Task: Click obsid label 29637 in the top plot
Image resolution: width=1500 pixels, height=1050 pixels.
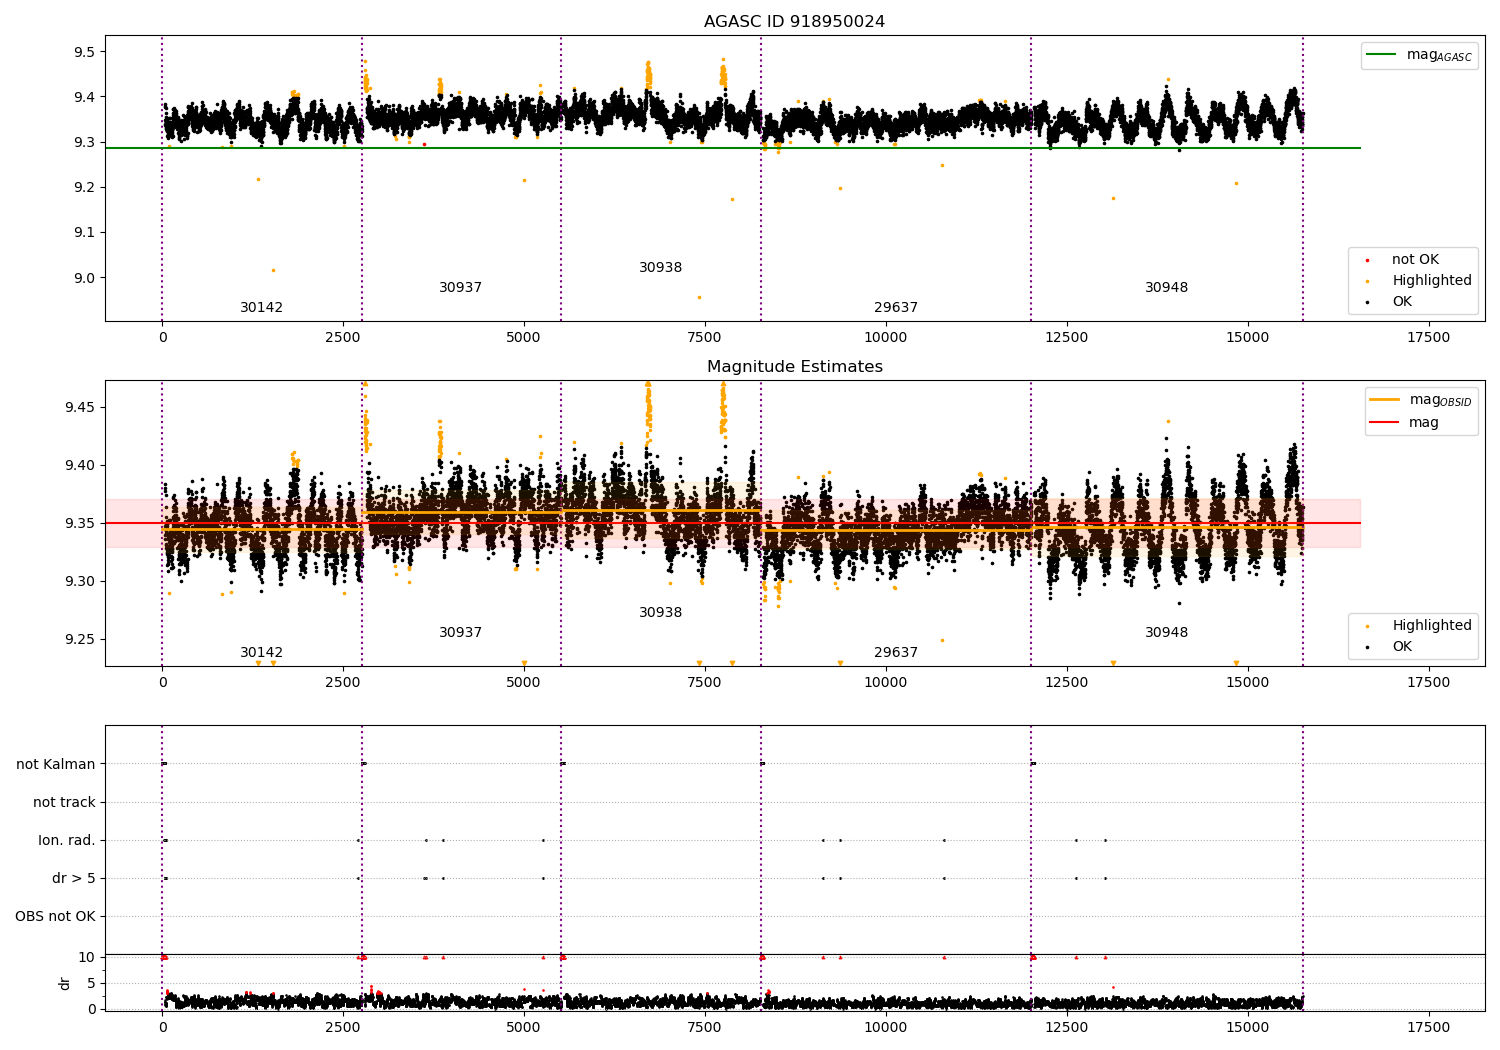Action: pyautogui.click(x=895, y=308)
